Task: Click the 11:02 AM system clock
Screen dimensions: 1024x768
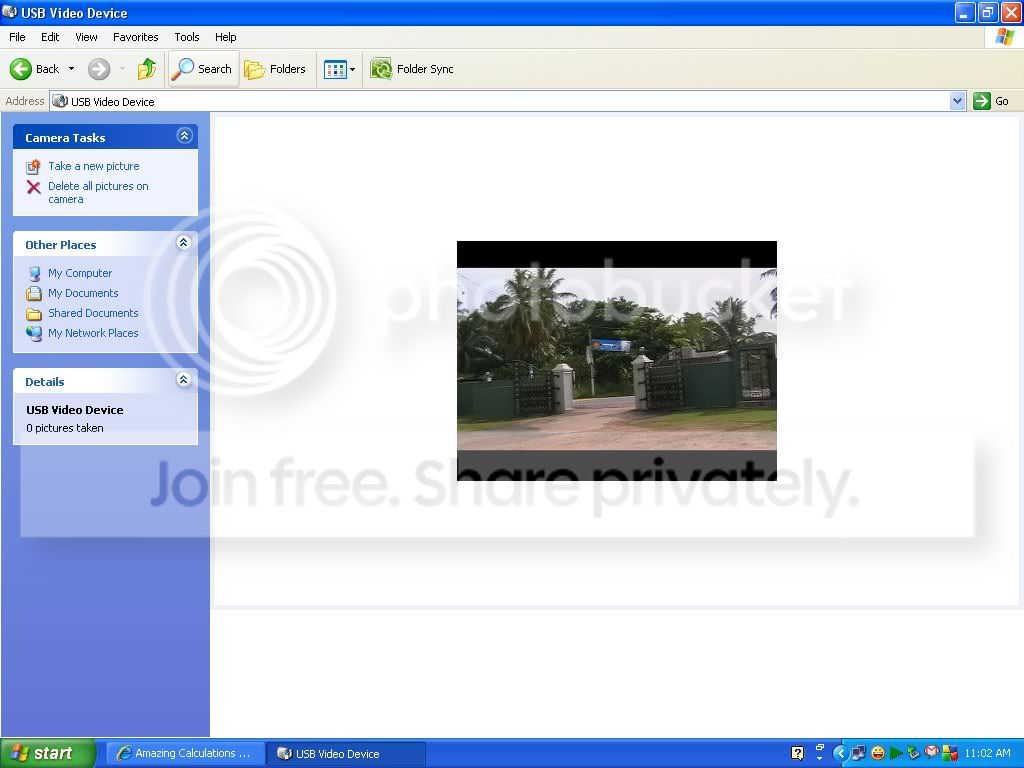Action: (x=987, y=753)
